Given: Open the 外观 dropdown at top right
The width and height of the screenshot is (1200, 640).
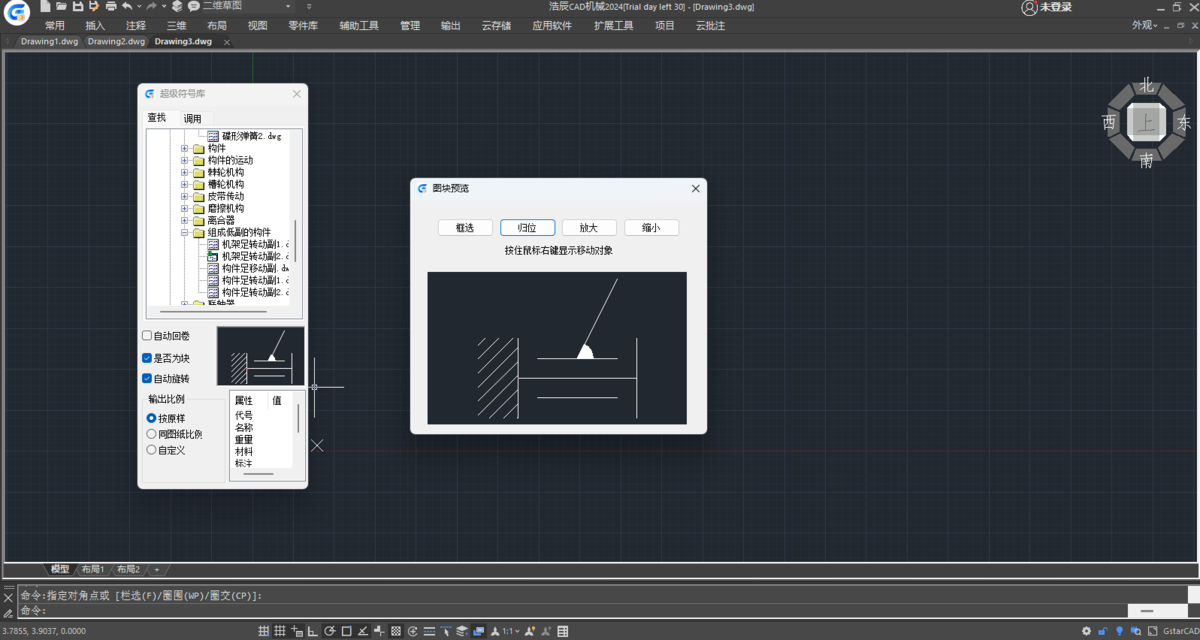Looking at the screenshot, I should [1147, 25].
